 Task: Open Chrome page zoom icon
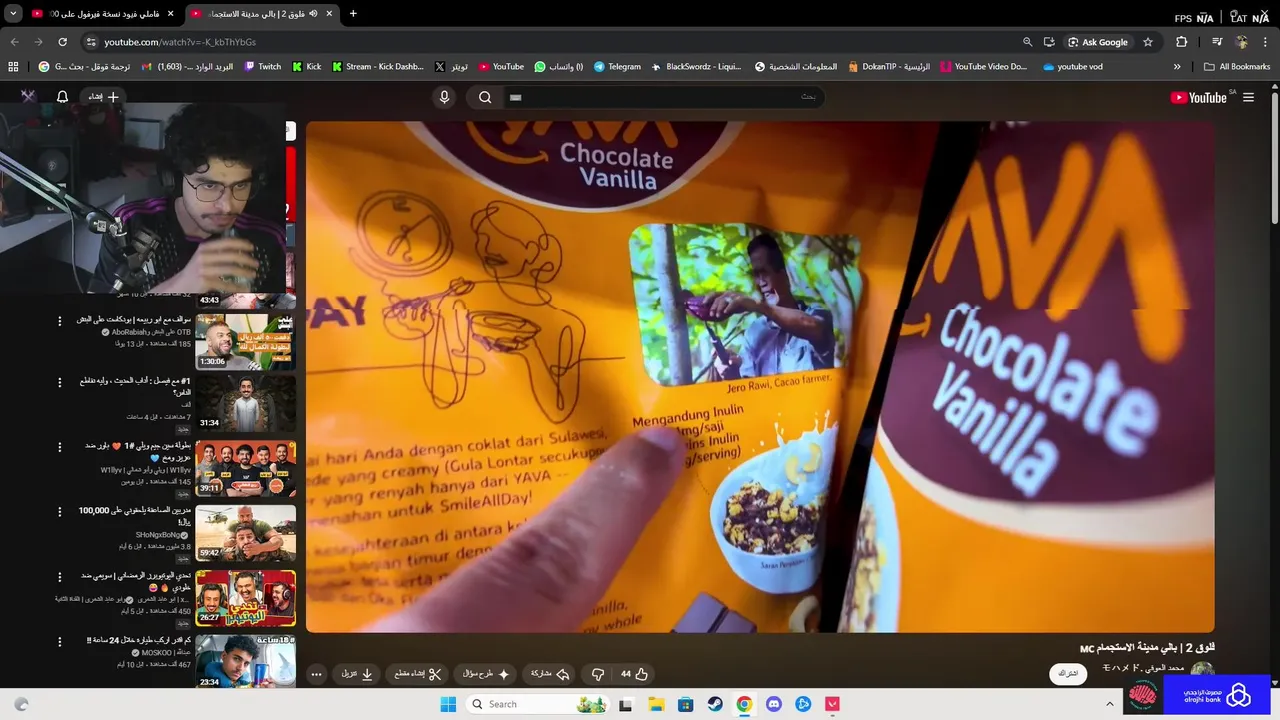[1027, 42]
